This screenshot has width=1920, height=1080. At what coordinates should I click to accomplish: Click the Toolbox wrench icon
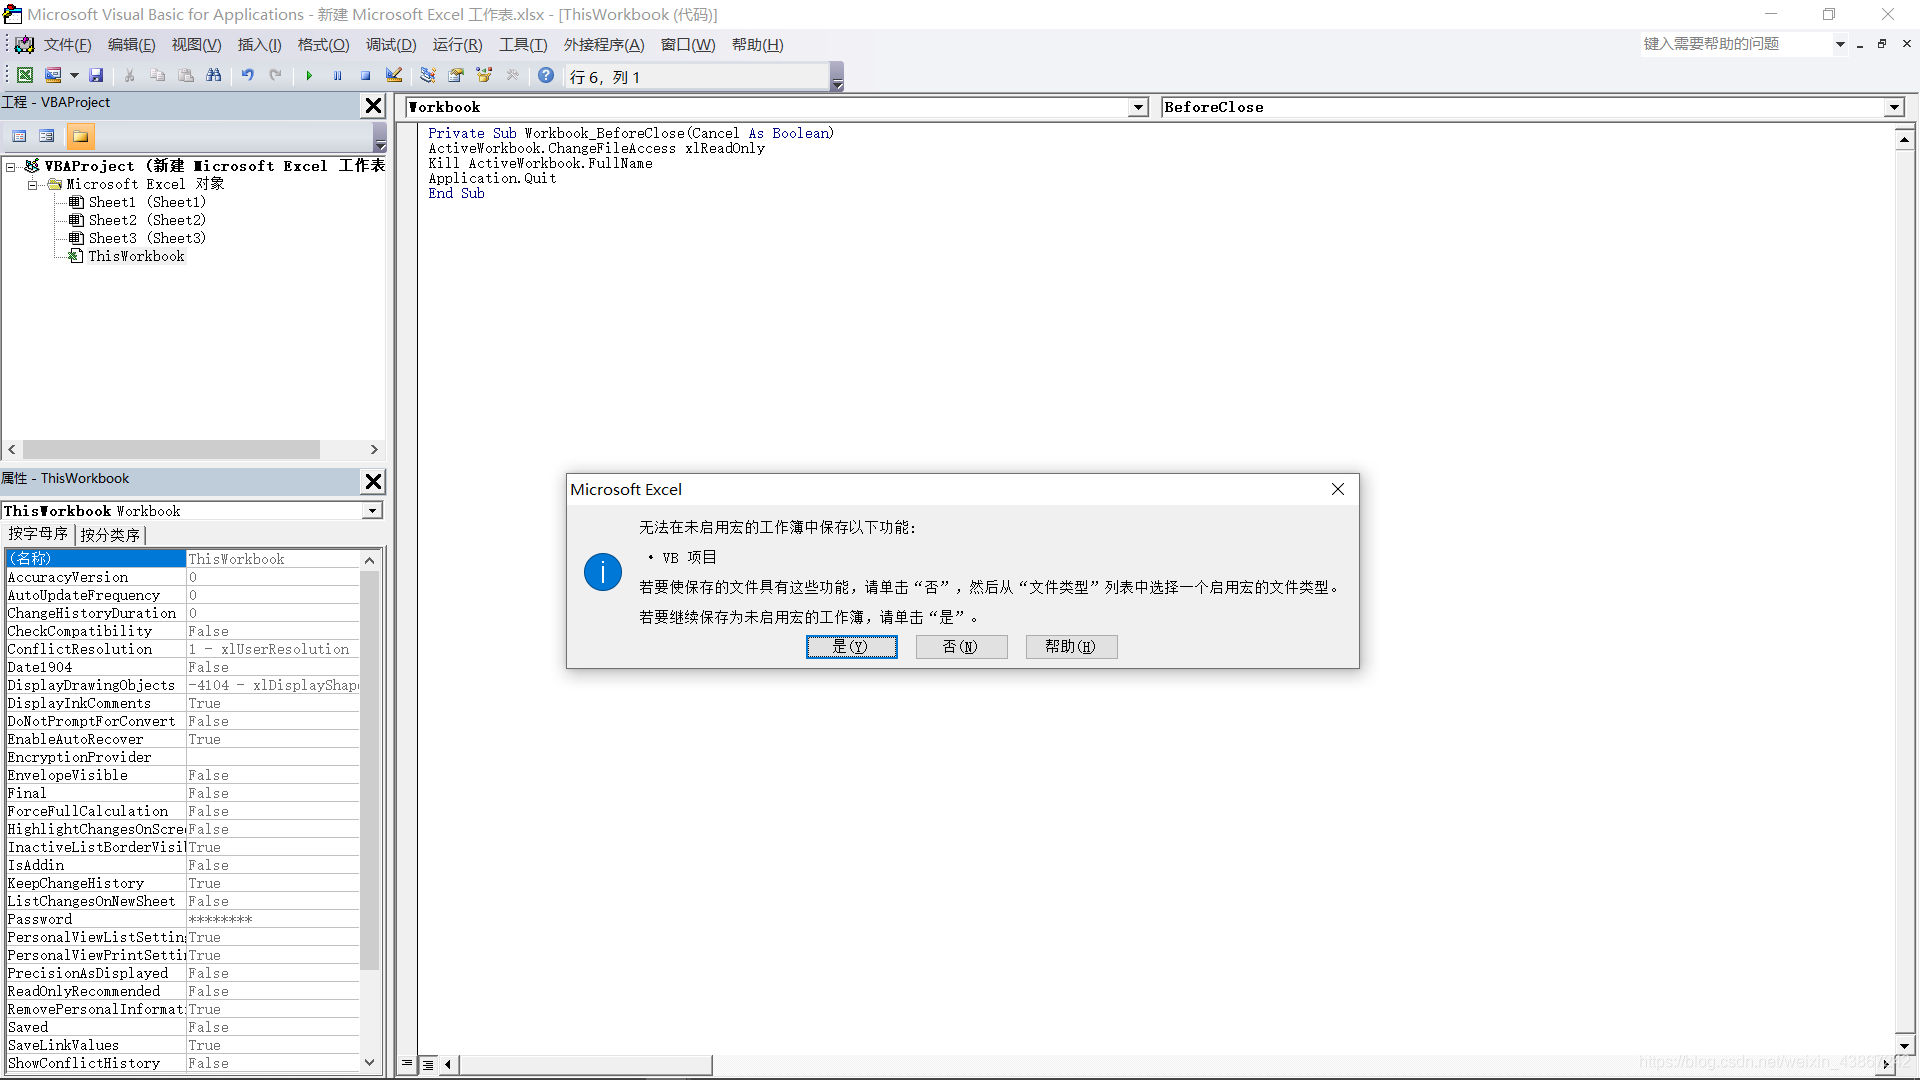click(x=513, y=75)
